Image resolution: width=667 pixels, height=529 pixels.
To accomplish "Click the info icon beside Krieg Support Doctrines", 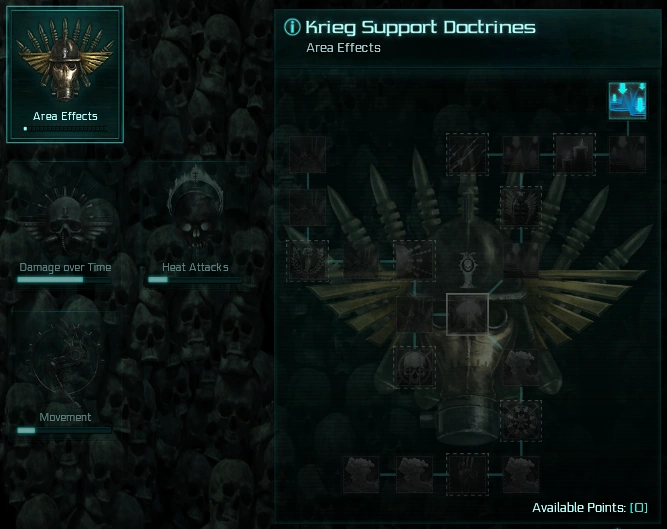I will (292, 27).
